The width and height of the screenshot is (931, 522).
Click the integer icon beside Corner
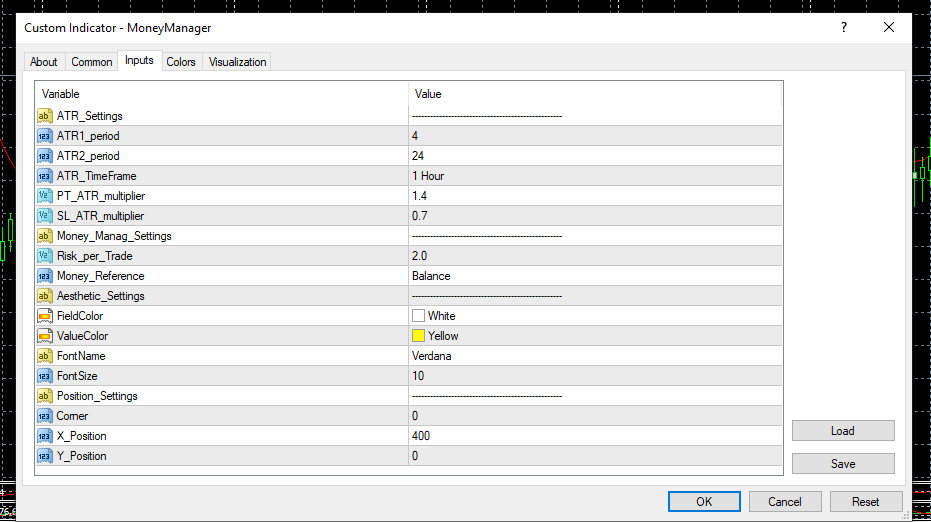click(45, 416)
